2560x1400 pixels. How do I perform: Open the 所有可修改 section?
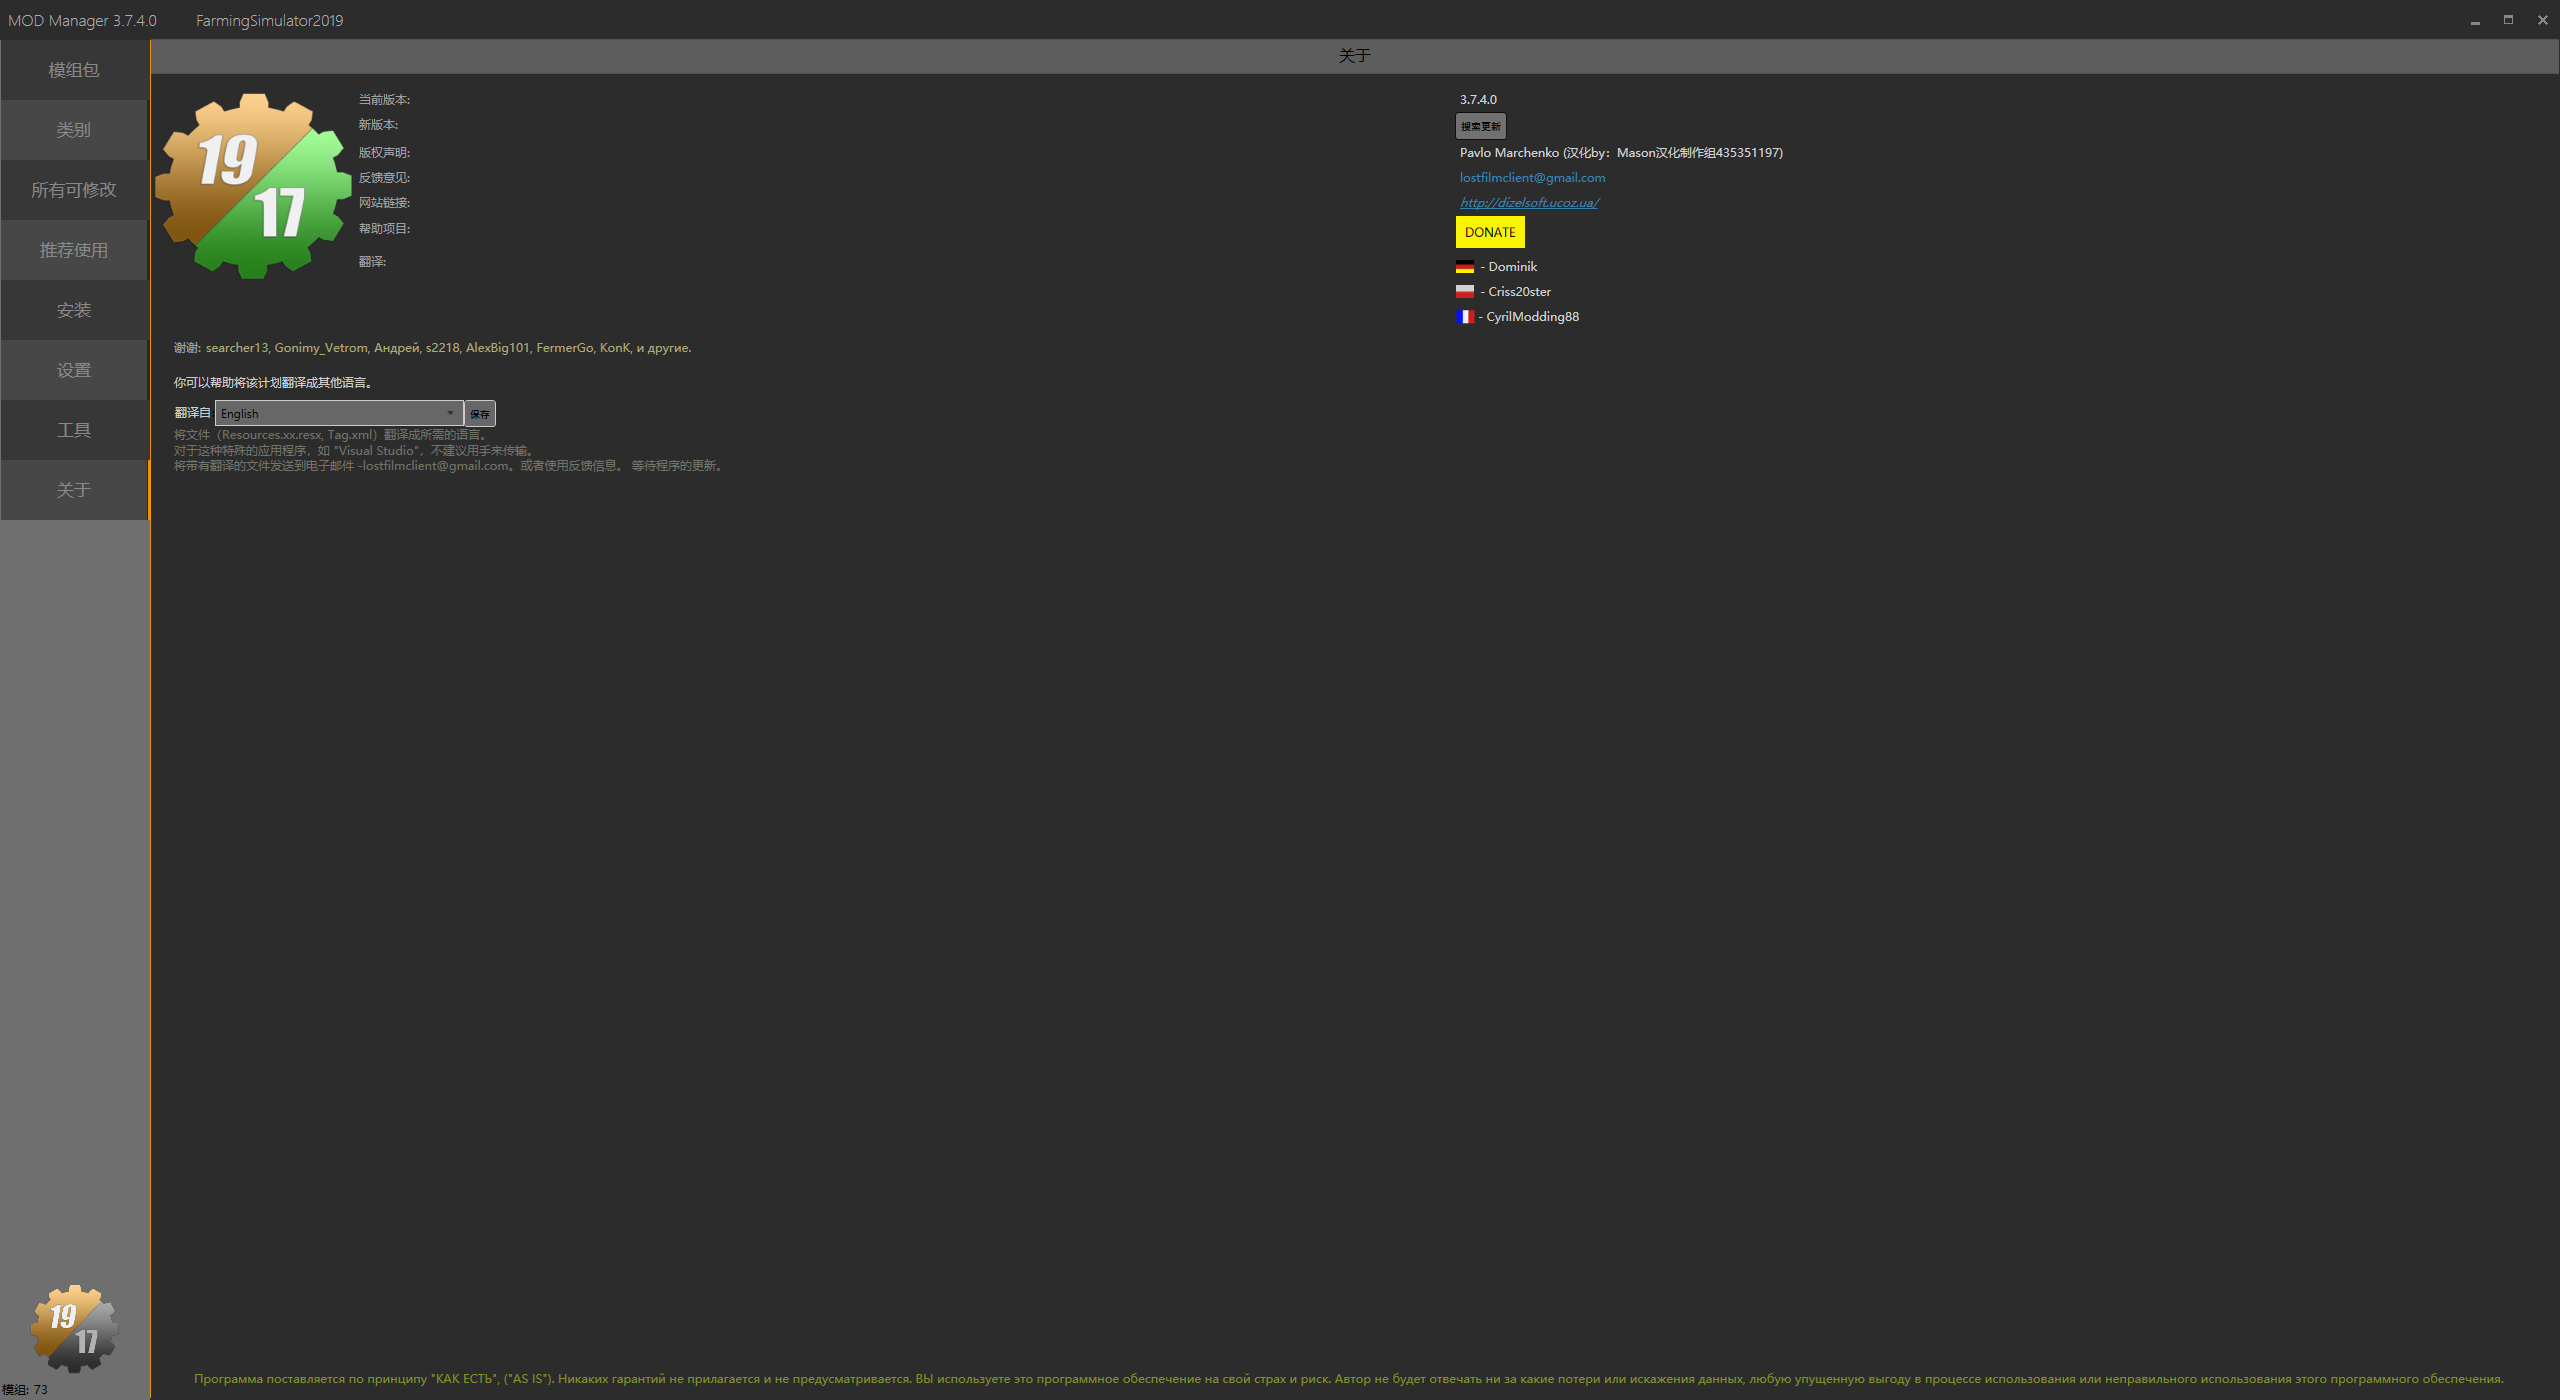click(74, 190)
